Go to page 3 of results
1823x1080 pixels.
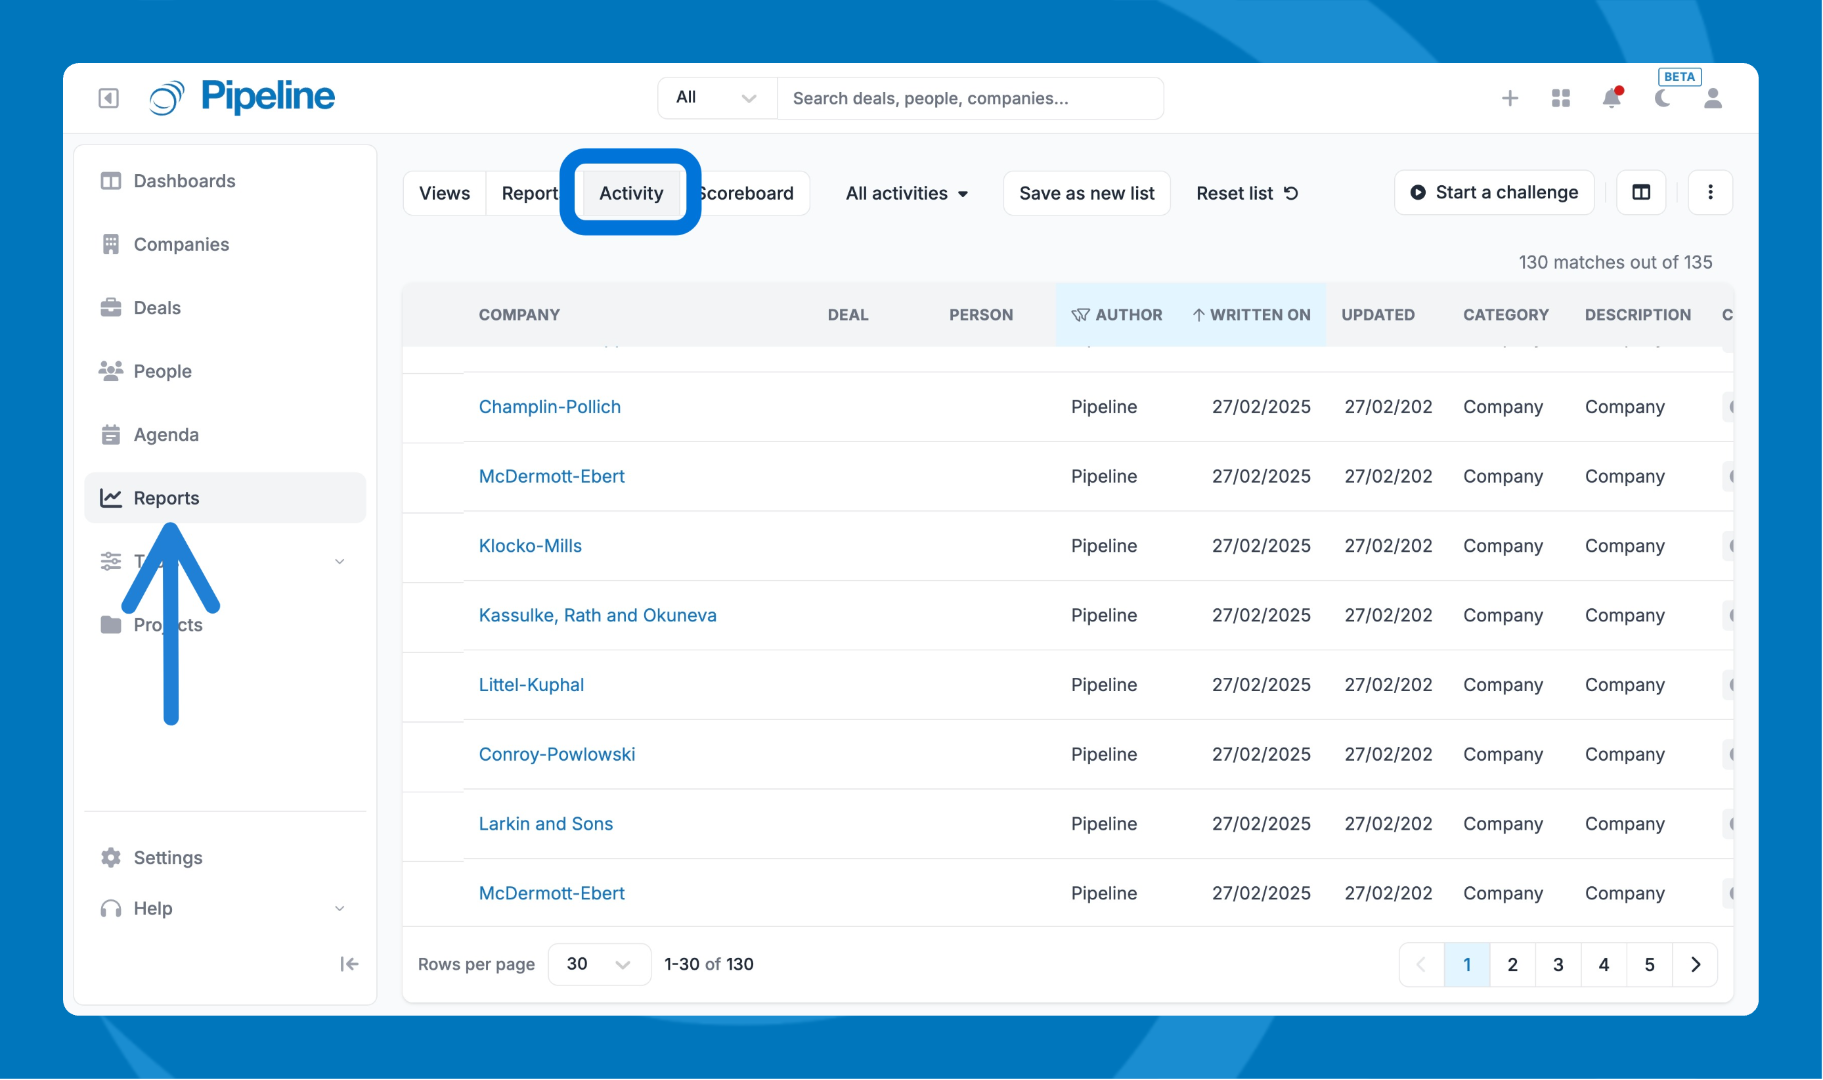click(x=1558, y=964)
